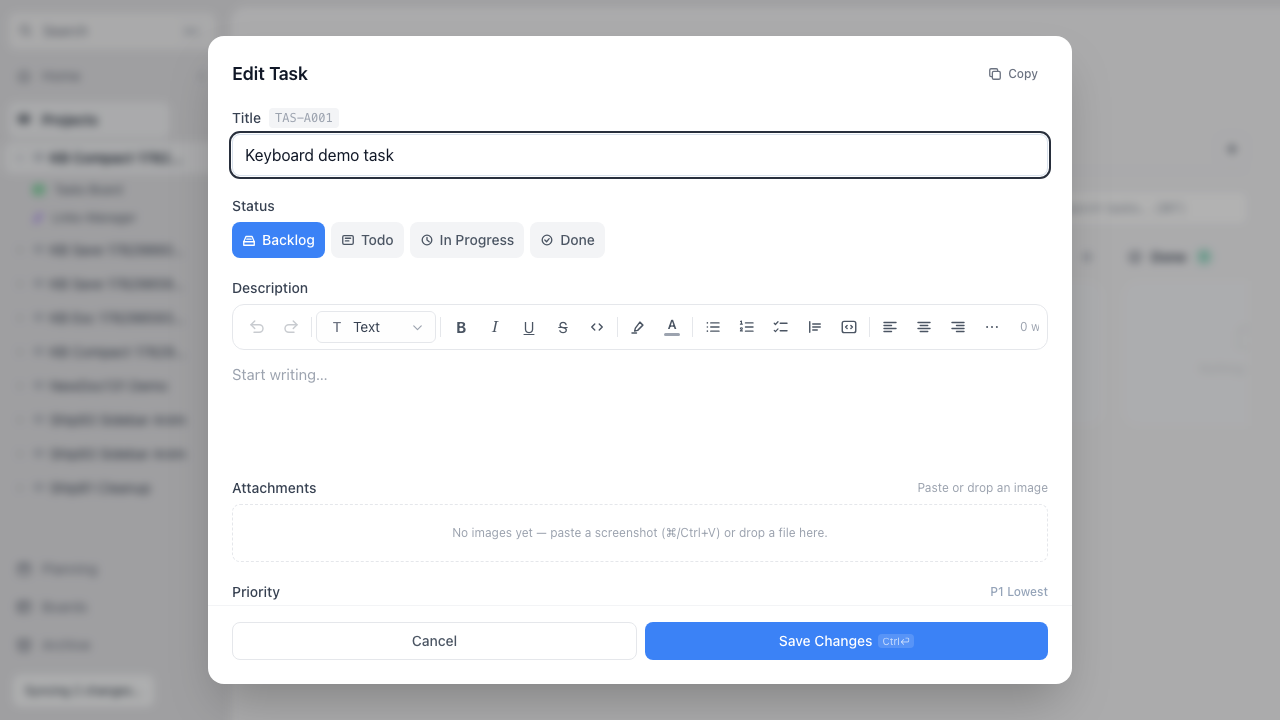The image size is (1280, 720).
Task: Insert a code block
Action: pos(849,327)
